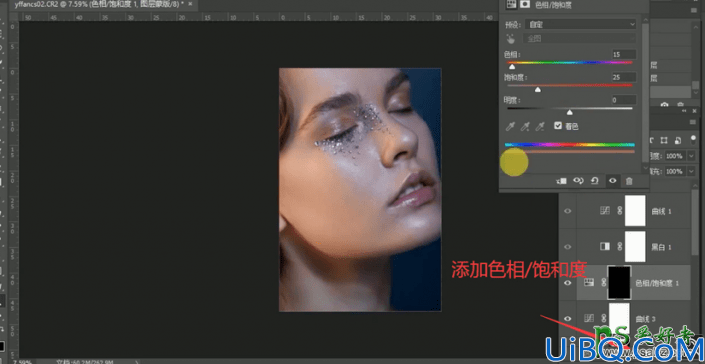Viewport: 705px width, 364px height.
Task: Click the clip-to-layer icon in Properties footer
Action: [562, 181]
